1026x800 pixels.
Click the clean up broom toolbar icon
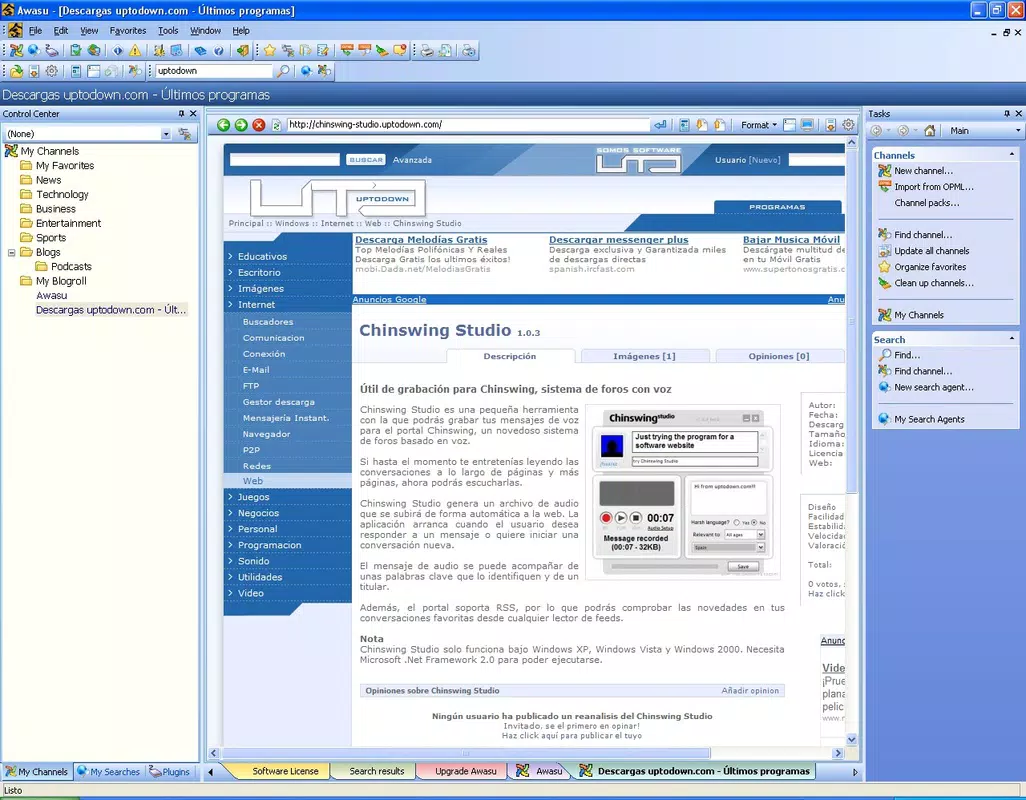[x=382, y=50]
